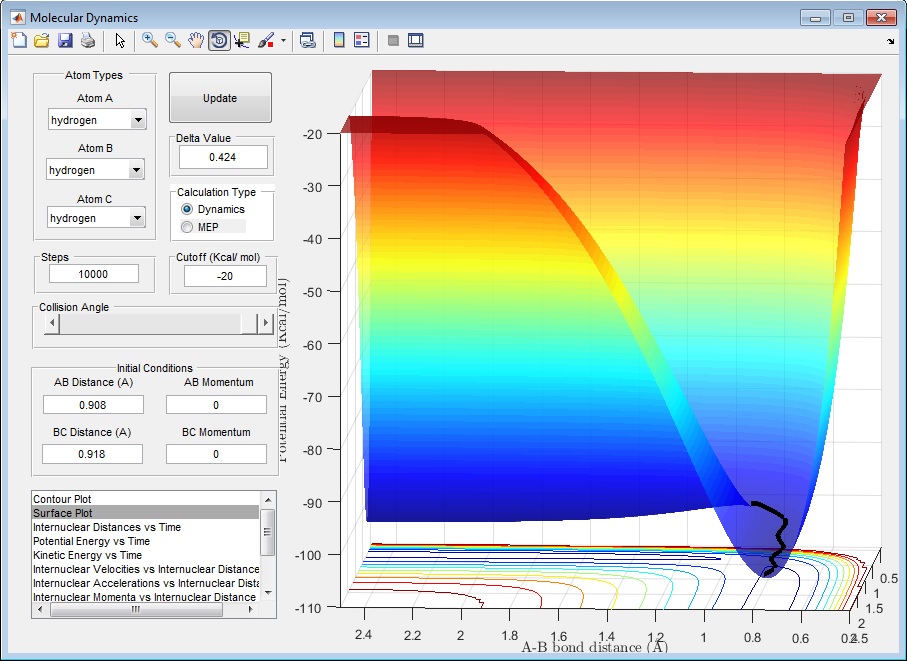Click the Open File folder icon
Image resolution: width=907 pixels, height=661 pixels.
point(42,41)
